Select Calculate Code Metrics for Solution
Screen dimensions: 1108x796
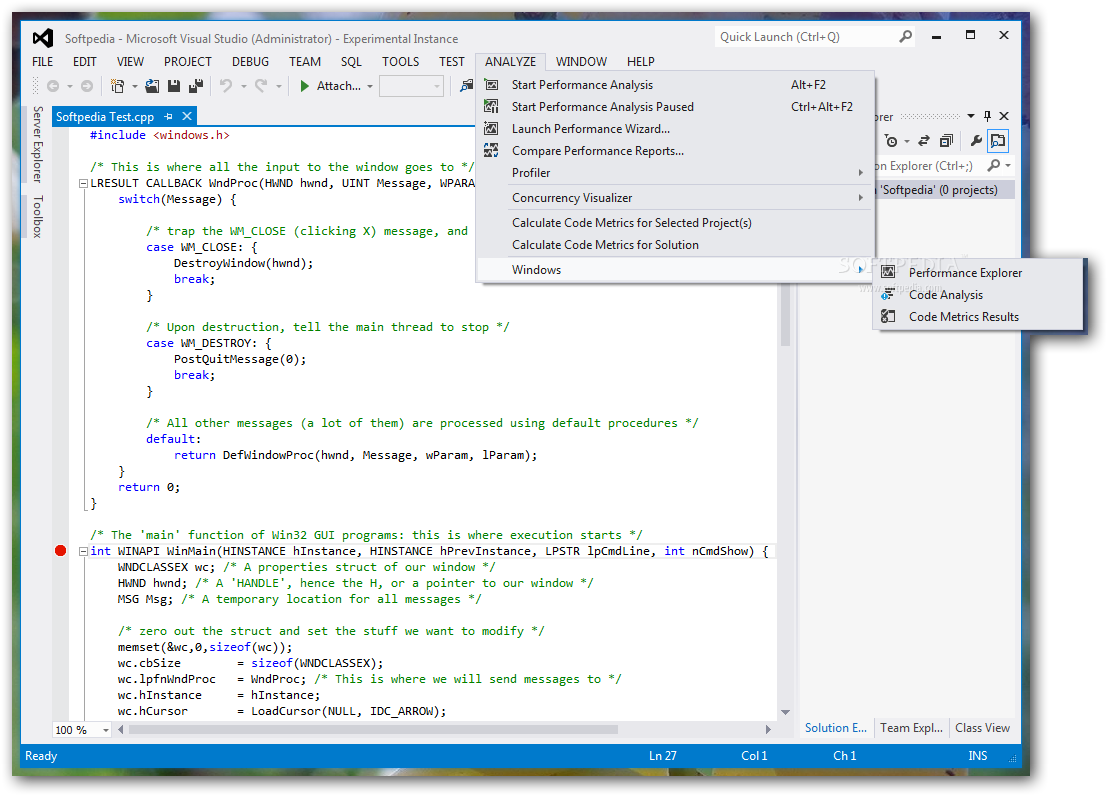[x=675, y=245]
